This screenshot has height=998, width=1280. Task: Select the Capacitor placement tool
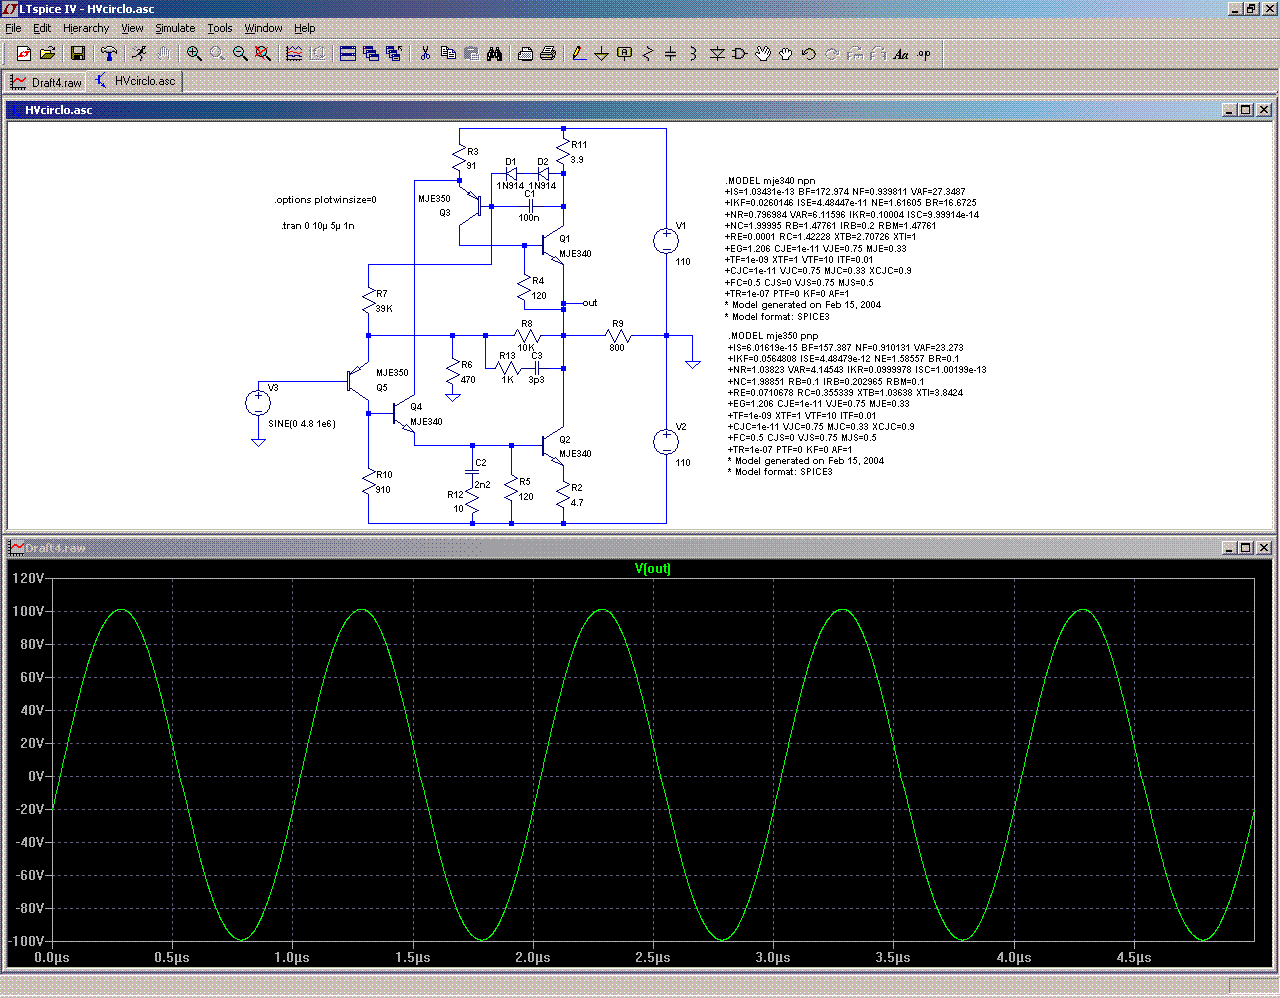(x=670, y=54)
